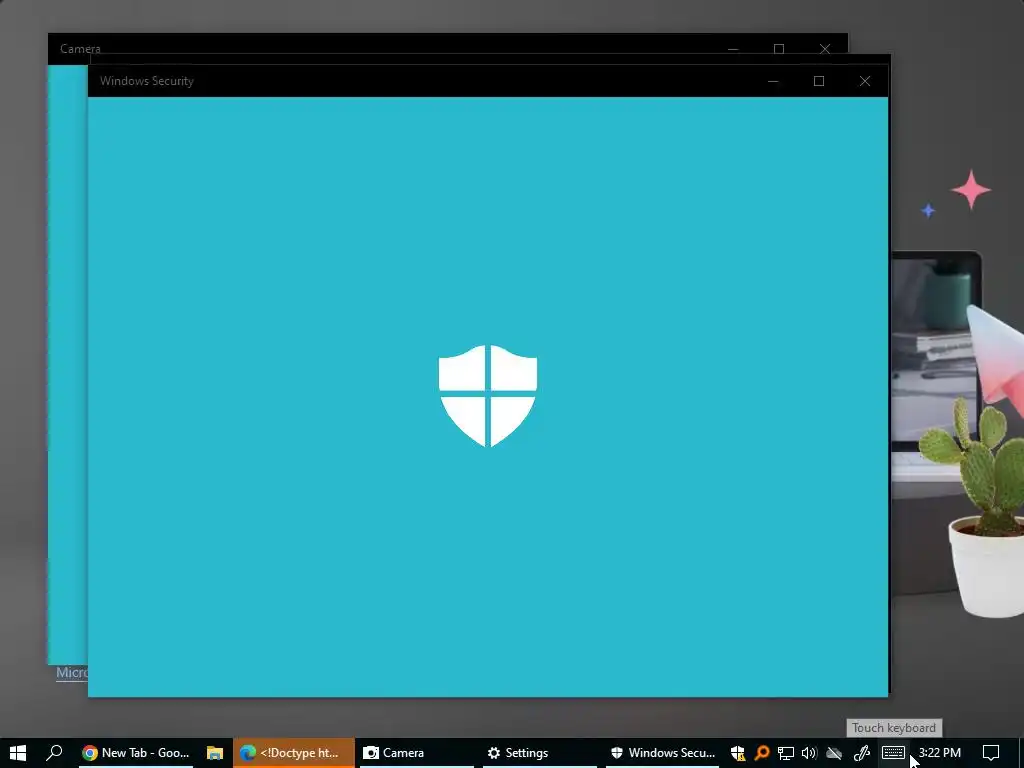Click the Camera window title text

(80, 49)
